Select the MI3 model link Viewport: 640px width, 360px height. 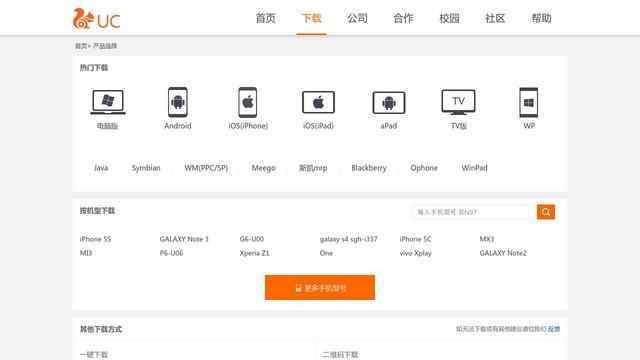[x=86, y=253]
